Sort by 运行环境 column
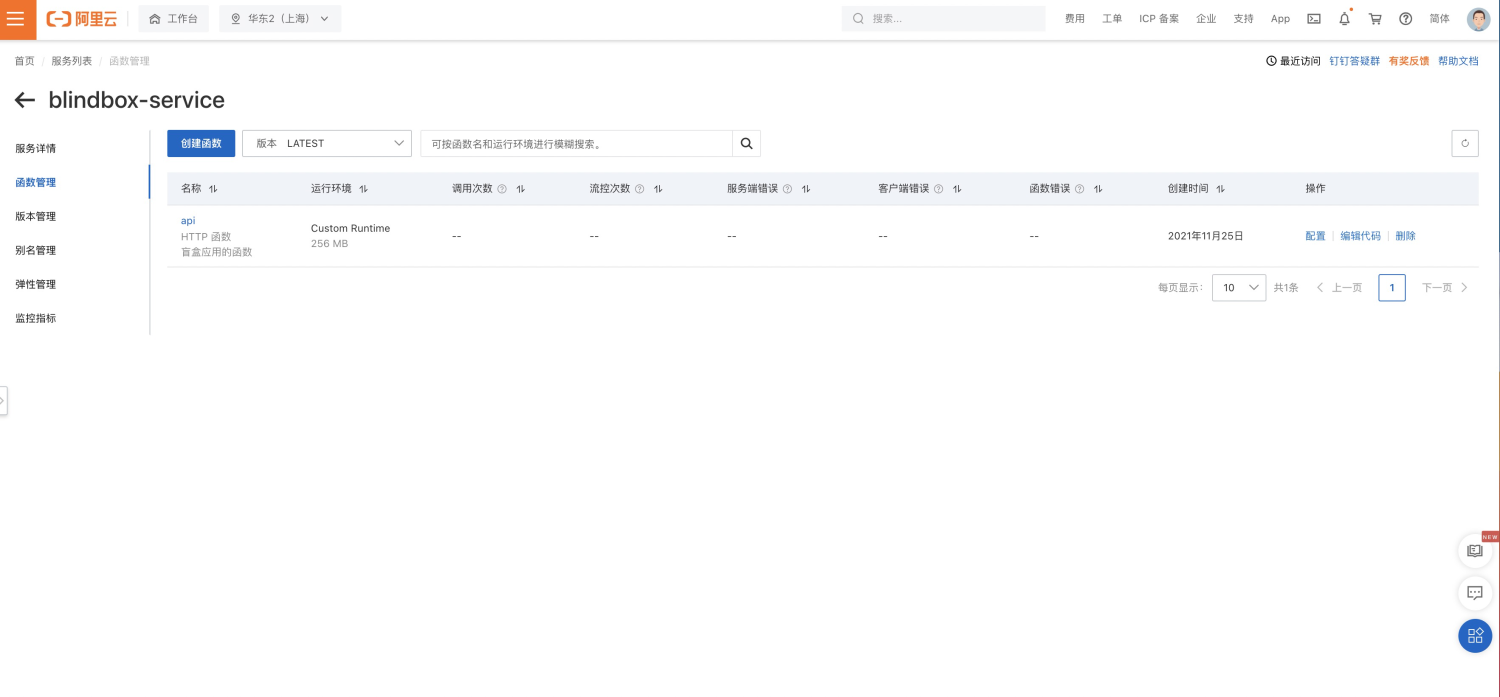This screenshot has width=1500, height=697. [363, 189]
